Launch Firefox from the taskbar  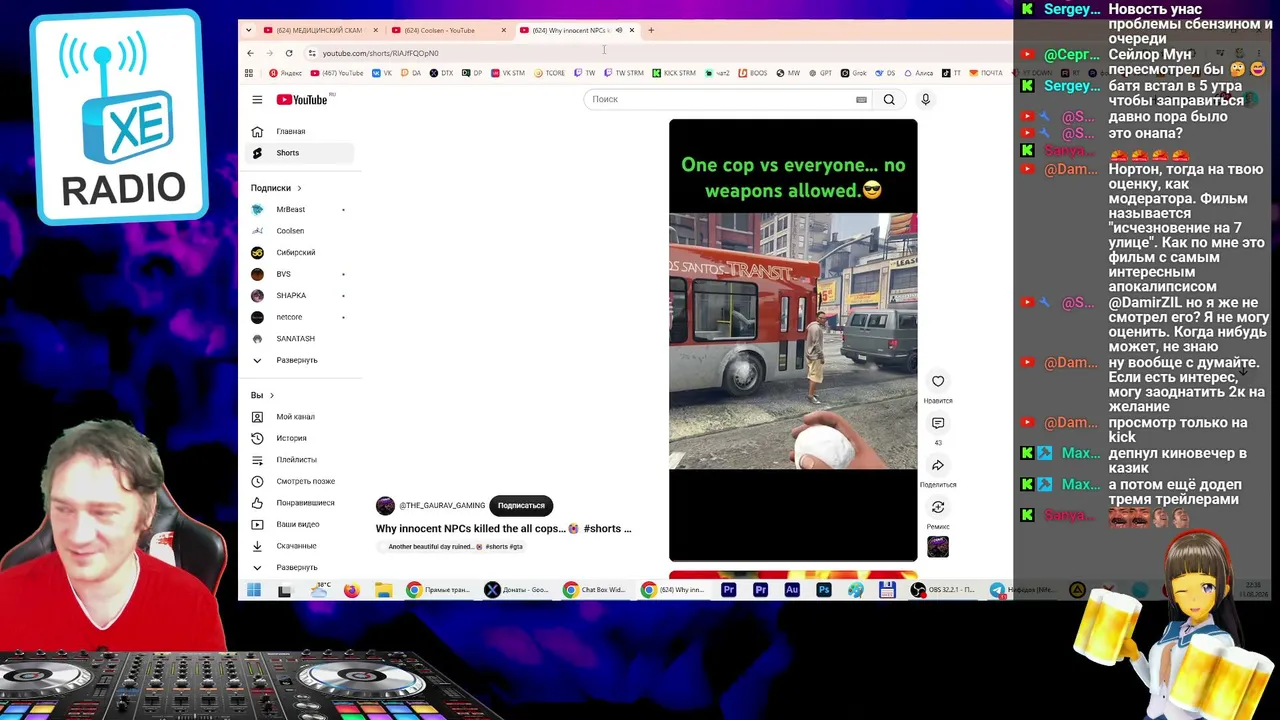(x=351, y=590)
